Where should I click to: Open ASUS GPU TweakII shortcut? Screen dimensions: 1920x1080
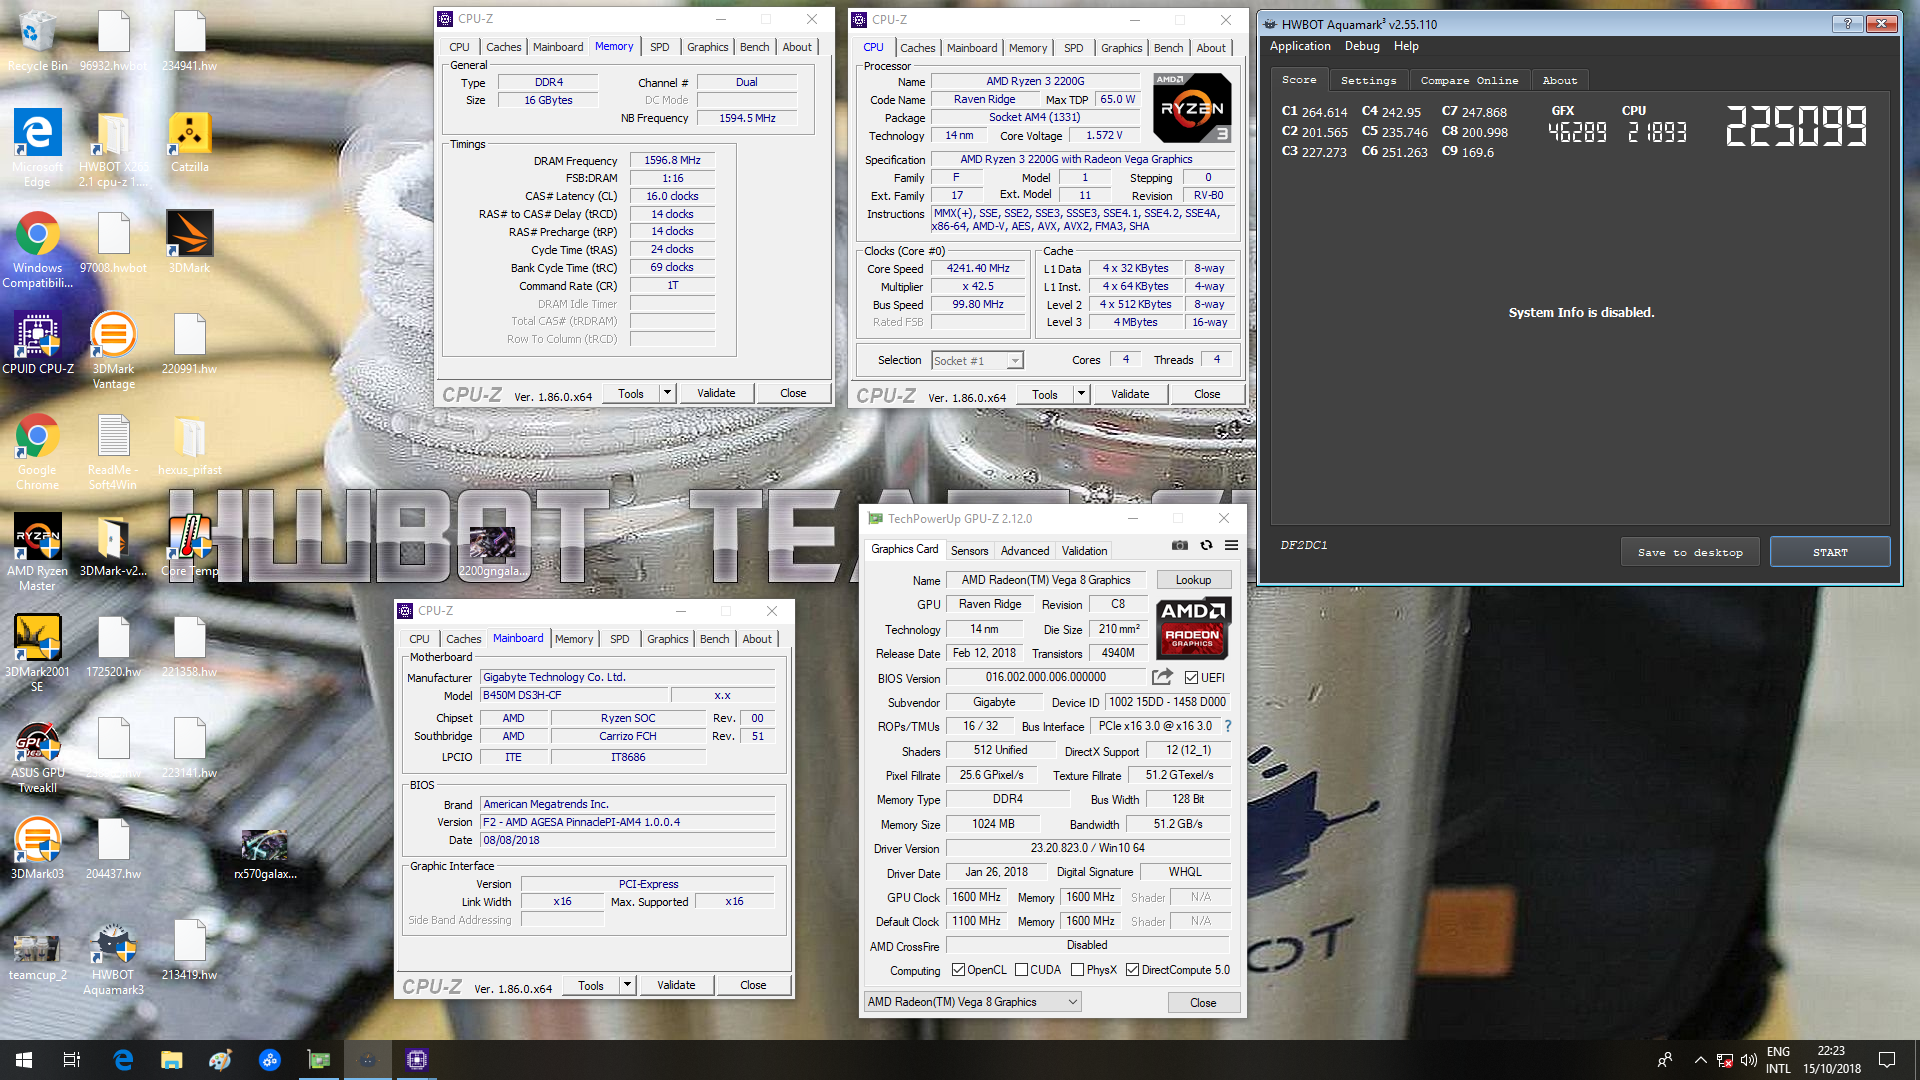[37, 757]
